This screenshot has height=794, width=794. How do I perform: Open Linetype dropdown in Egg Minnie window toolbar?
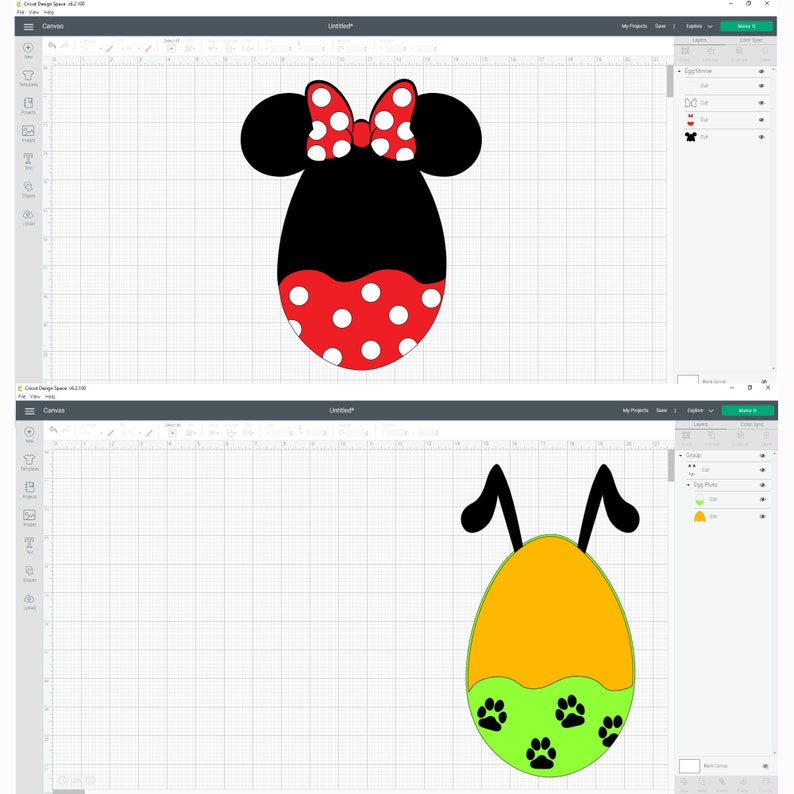pos(91,49)
